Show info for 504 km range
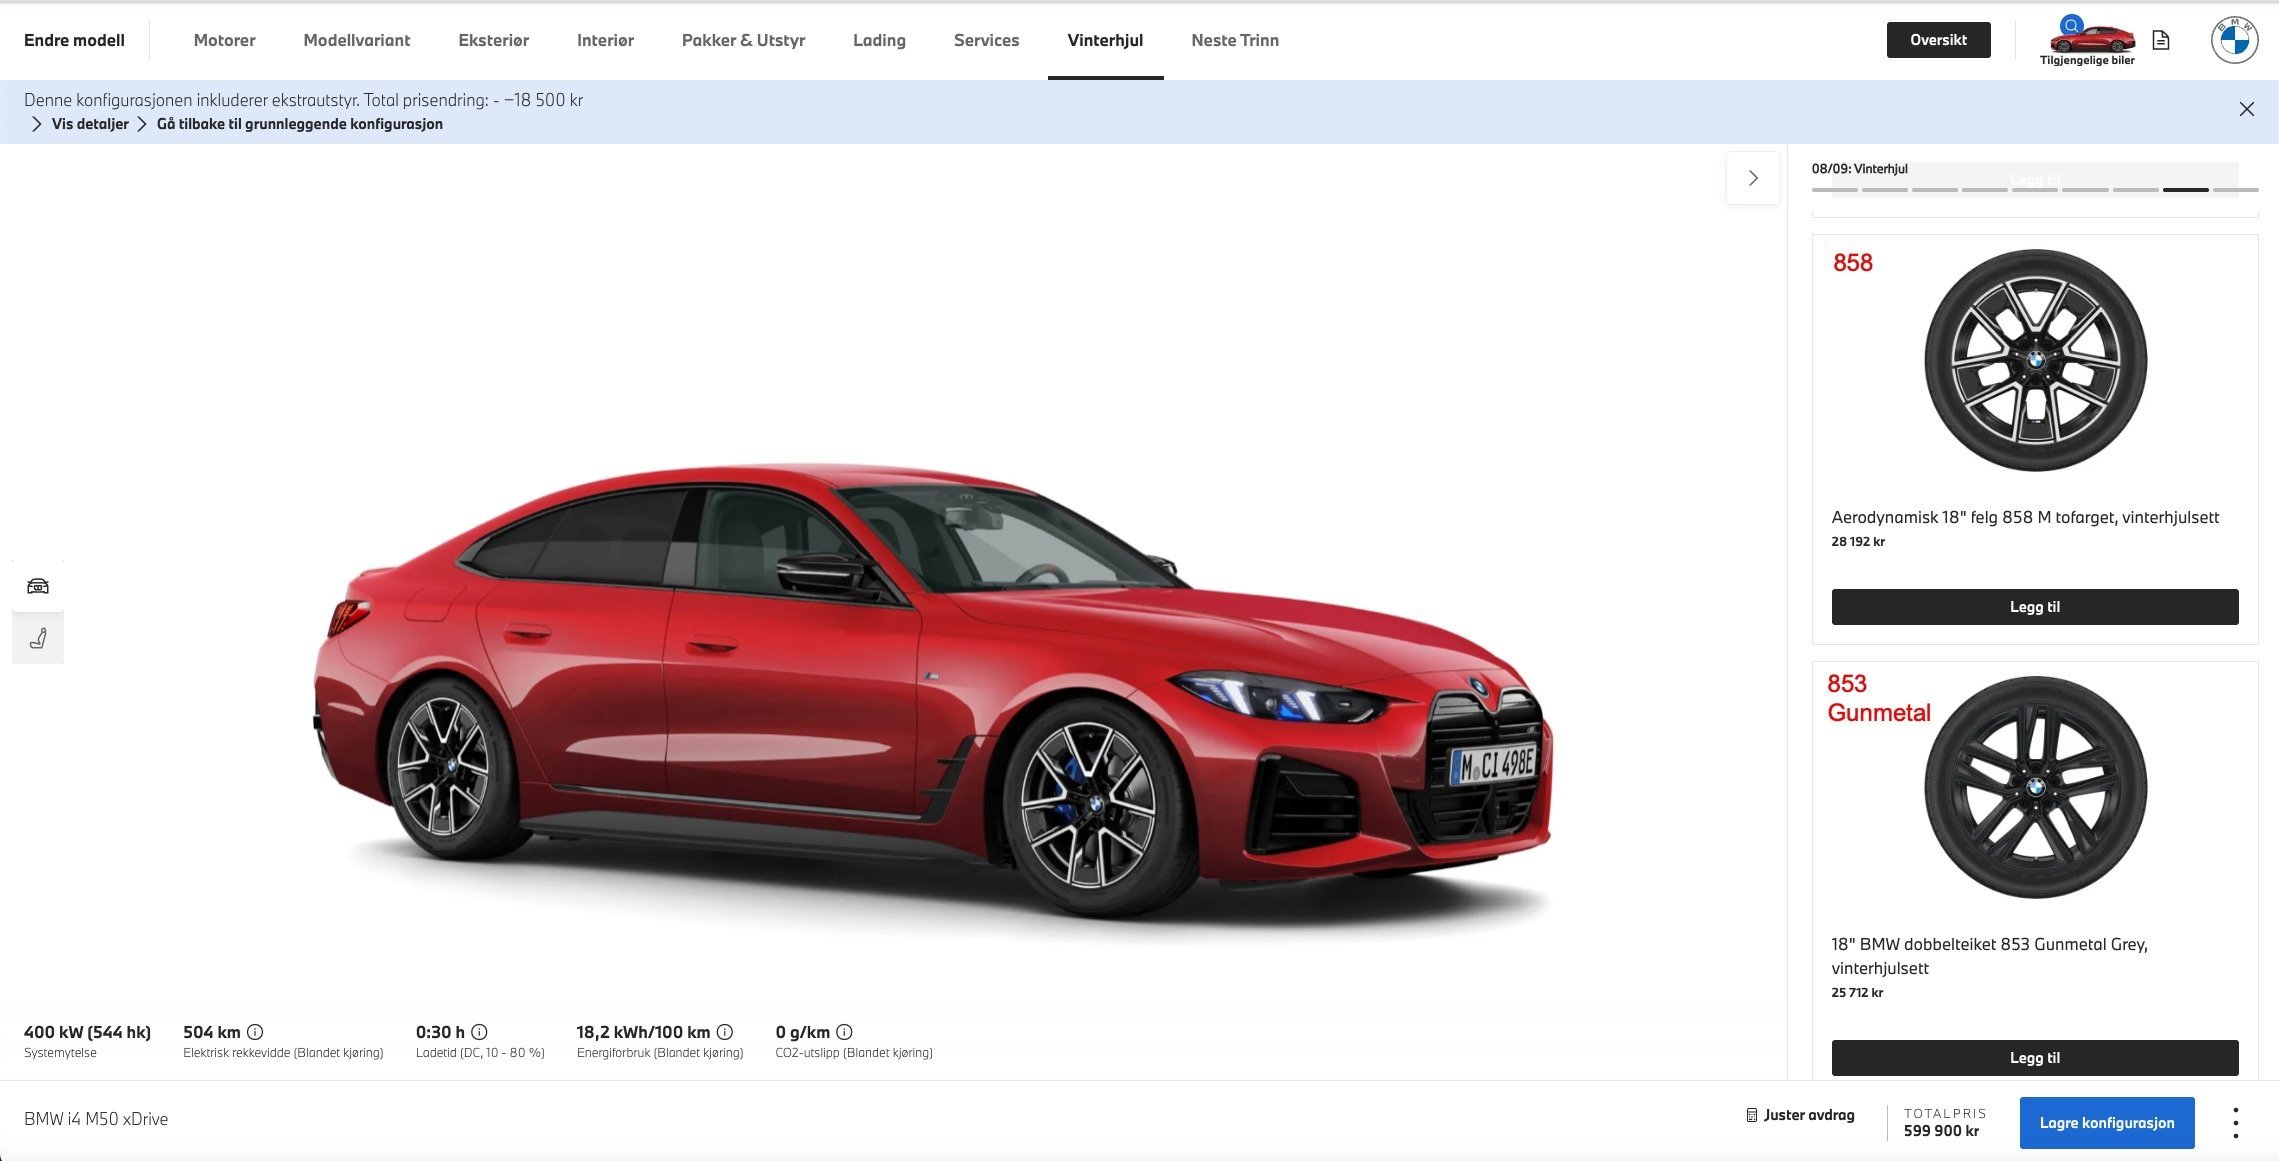Image resolution: width=2279 pixels, height=1161 pixels. pos(255,1032)
